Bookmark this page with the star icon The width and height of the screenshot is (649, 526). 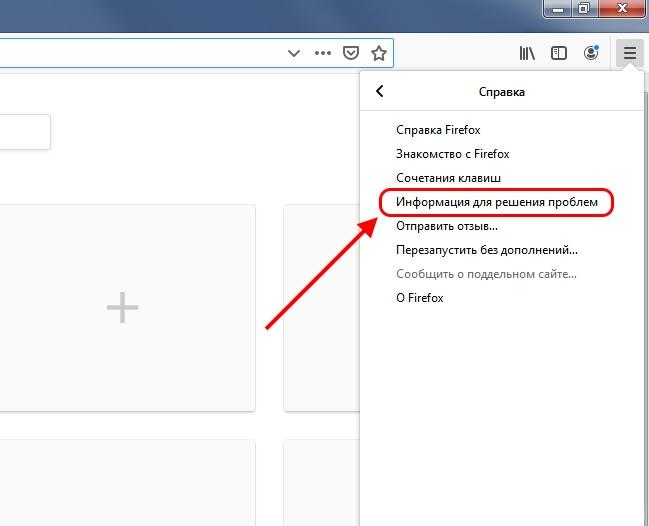pyautogui.click(x=378, y=53)
